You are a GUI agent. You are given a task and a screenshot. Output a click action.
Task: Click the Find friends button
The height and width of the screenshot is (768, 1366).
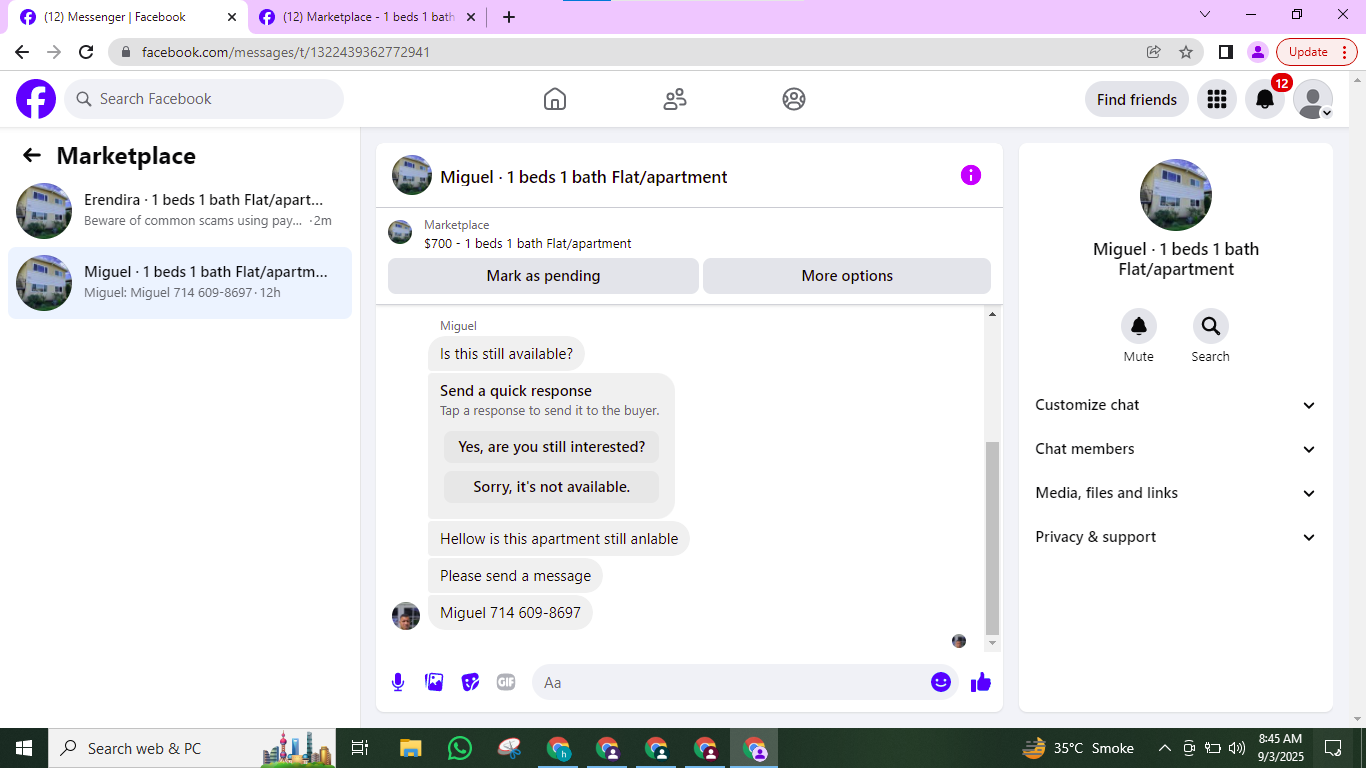(x=1137, y=99)
